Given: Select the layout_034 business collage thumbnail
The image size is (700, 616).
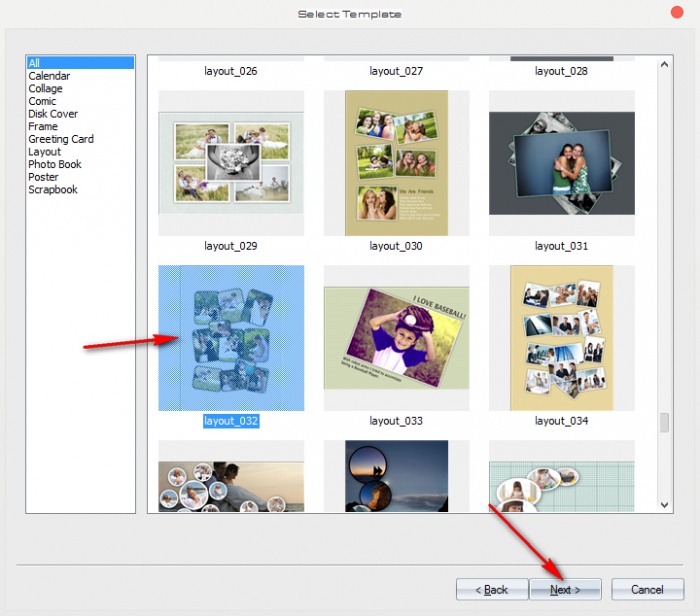Looking at the screenshot, I should (x=562, y=338).
